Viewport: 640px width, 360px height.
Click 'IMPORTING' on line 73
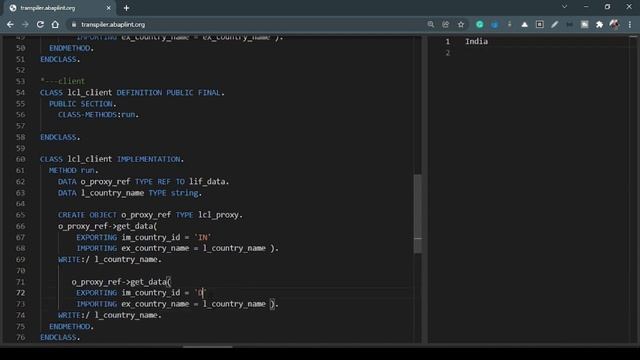click(96, 304)
